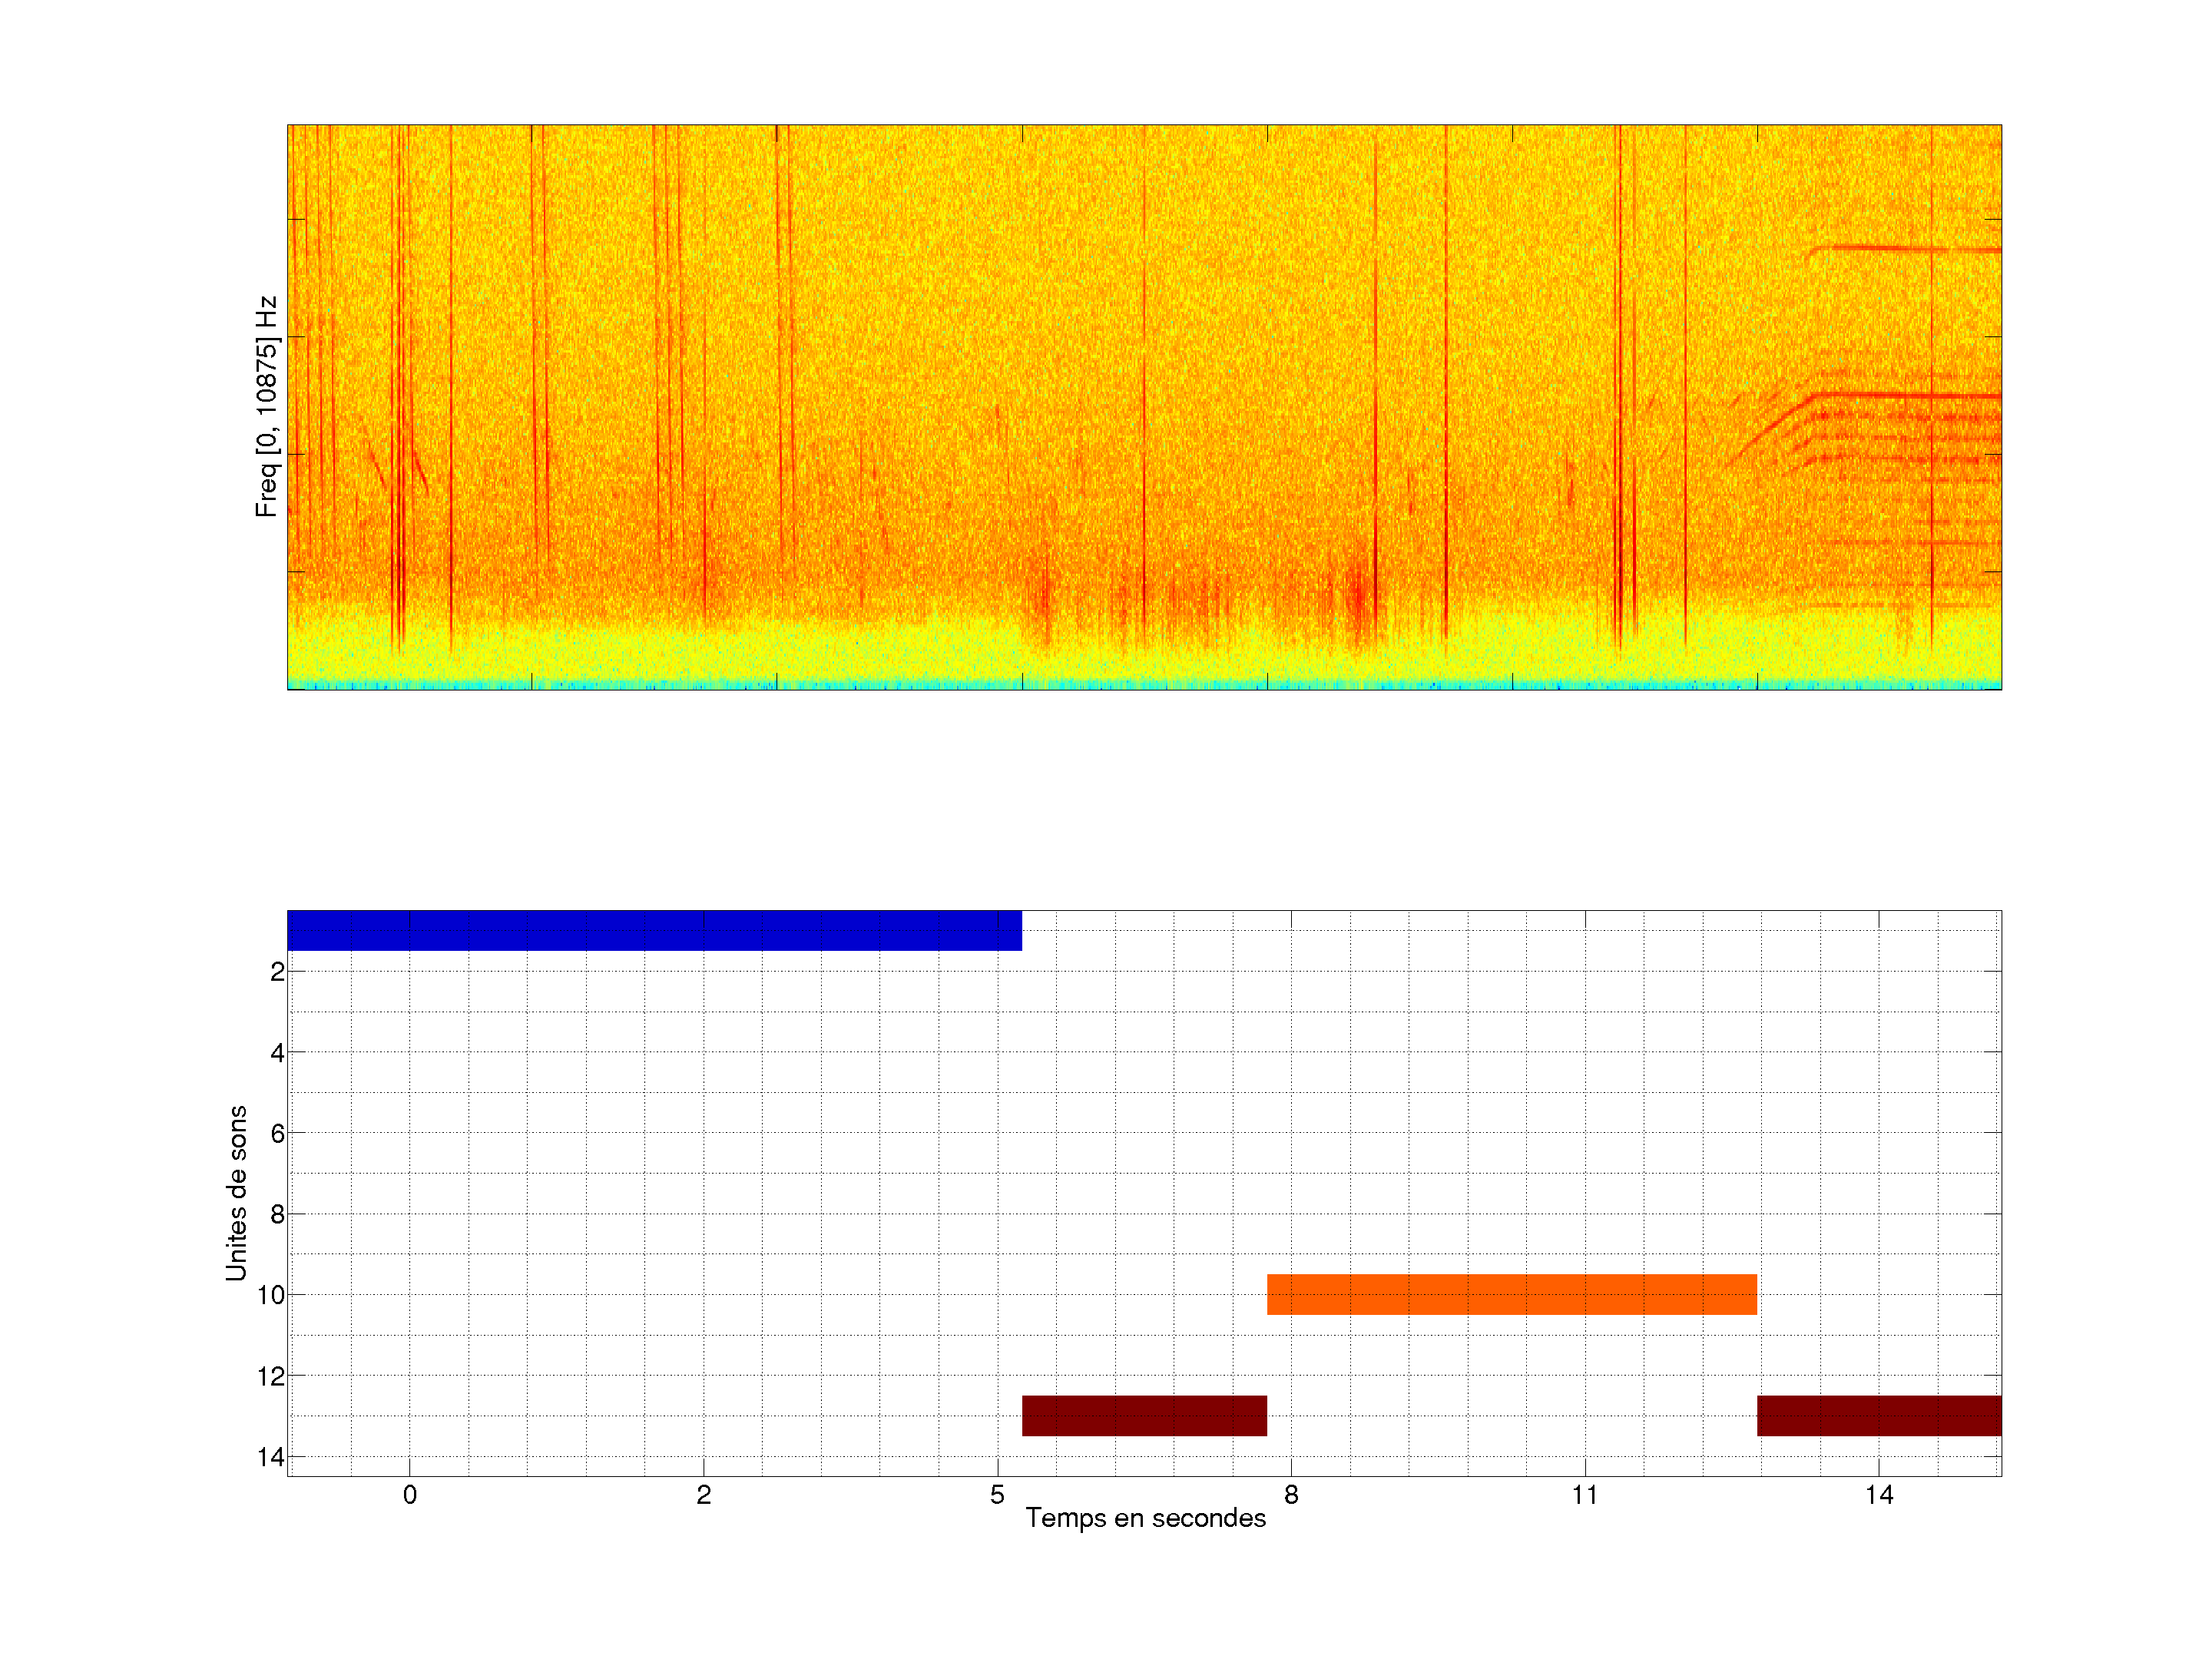The width and height of the screenshot is (2212, 1659).
Task: Click the x-axis tick label 5
Action: 997,1495
